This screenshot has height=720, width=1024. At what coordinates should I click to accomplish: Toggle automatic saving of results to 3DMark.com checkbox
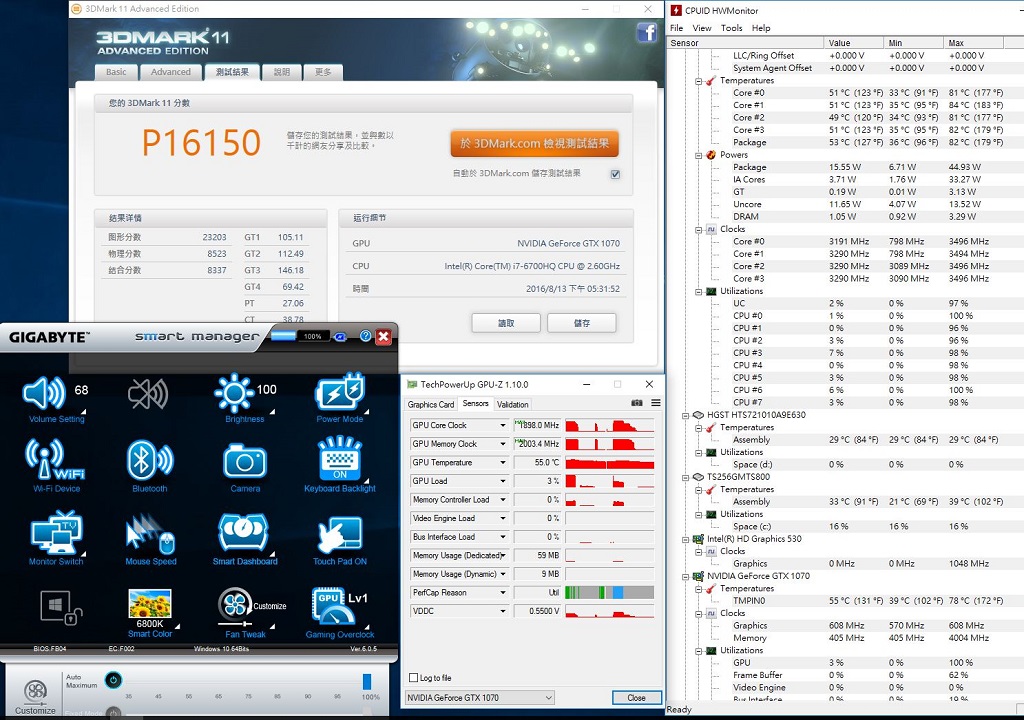click(615, 174)
